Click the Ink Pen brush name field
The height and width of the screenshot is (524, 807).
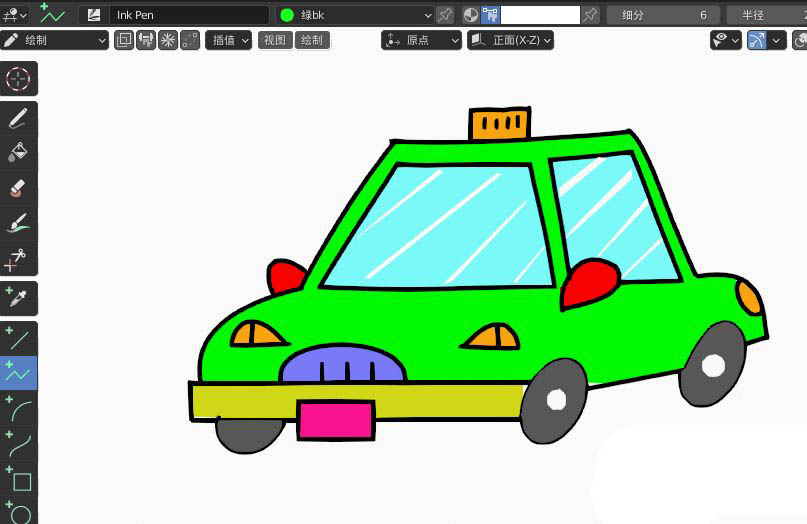coord(188,15)
